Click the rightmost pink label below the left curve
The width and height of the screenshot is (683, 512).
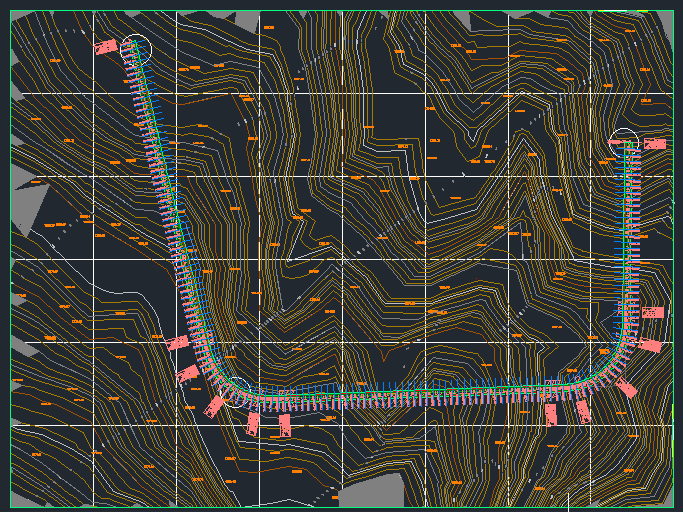click(x=285, y=425)
